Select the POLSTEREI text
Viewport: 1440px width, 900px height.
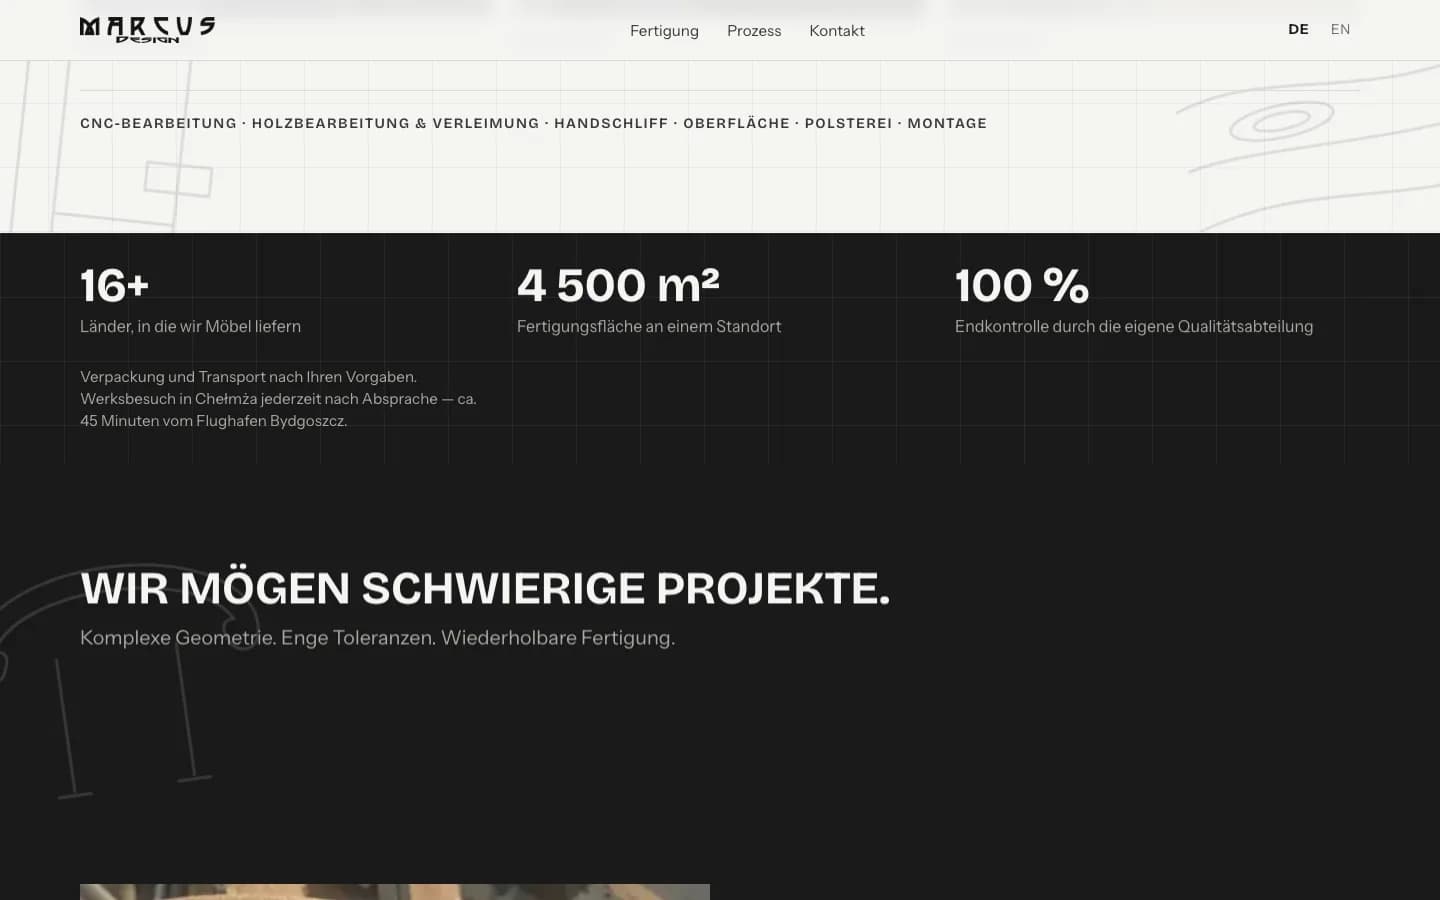tap(848, 123)
